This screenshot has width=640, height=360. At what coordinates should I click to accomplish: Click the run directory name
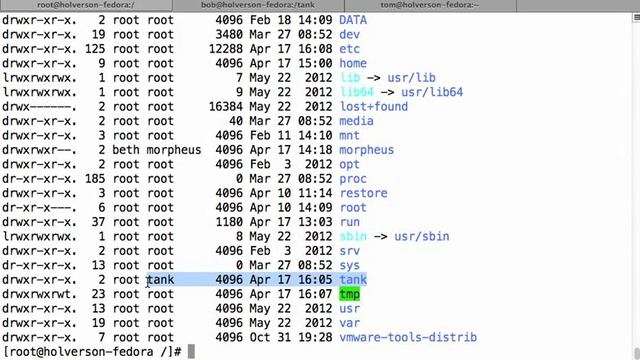349,222
